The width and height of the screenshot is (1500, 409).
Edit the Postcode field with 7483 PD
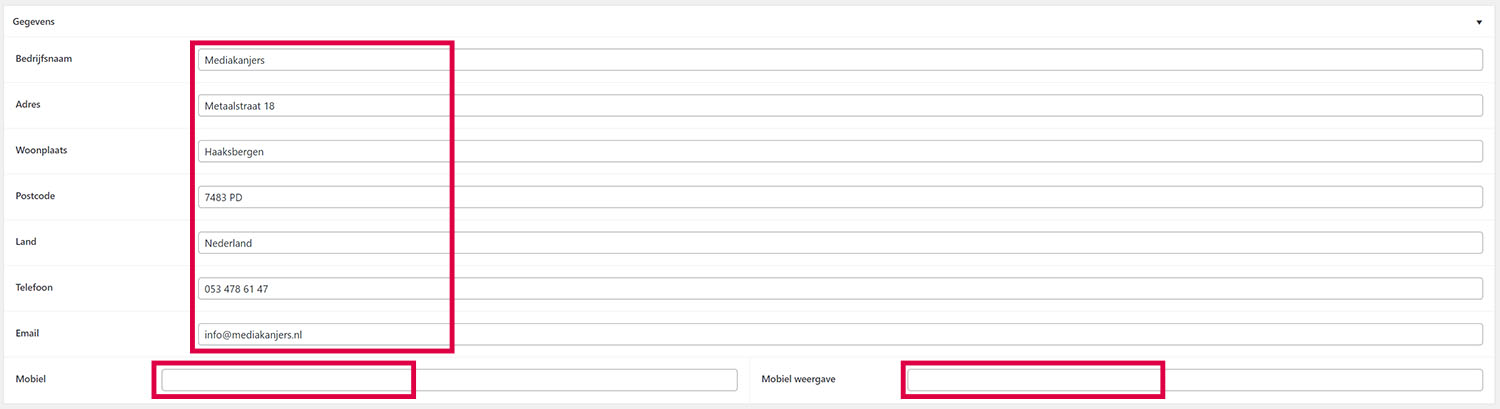(x=840, y=197)
